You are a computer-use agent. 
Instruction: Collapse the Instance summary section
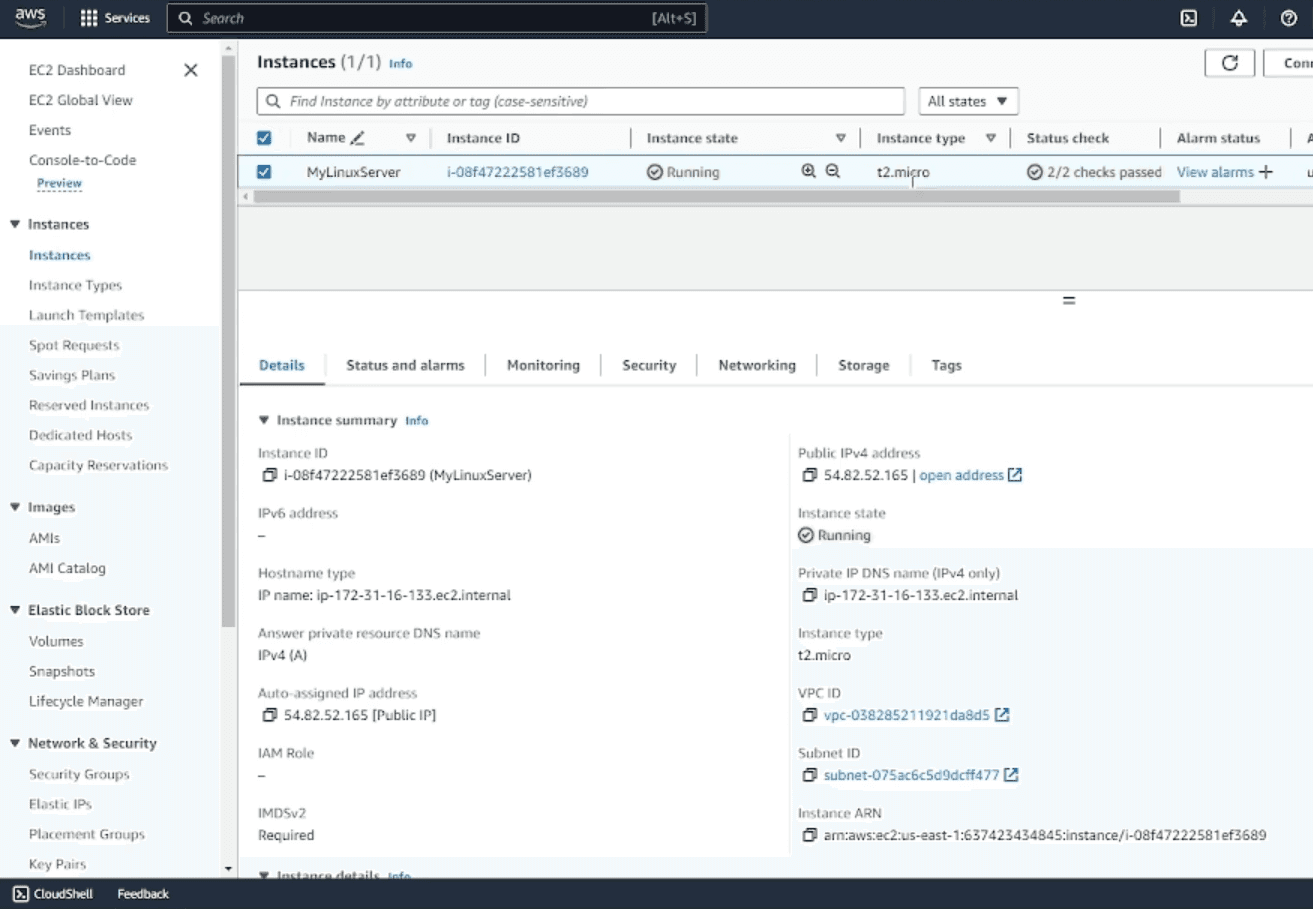[x=264, y=420]
